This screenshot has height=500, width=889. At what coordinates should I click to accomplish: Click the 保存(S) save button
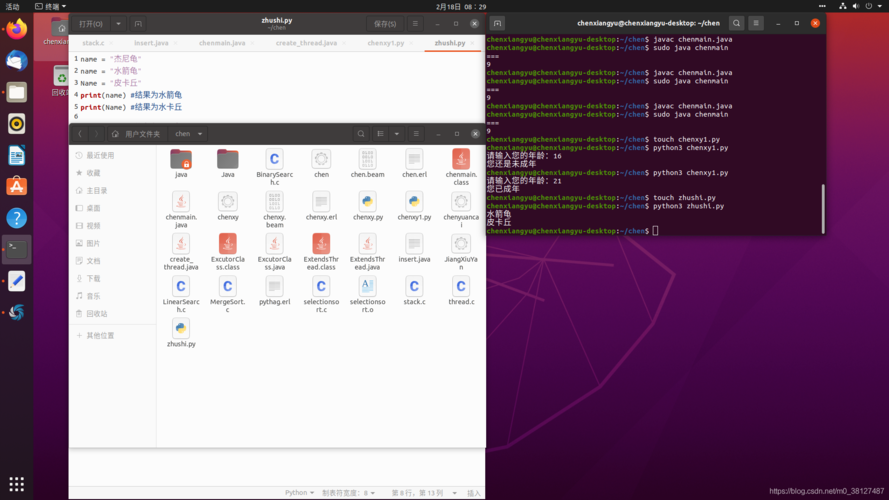click(385, 24)
